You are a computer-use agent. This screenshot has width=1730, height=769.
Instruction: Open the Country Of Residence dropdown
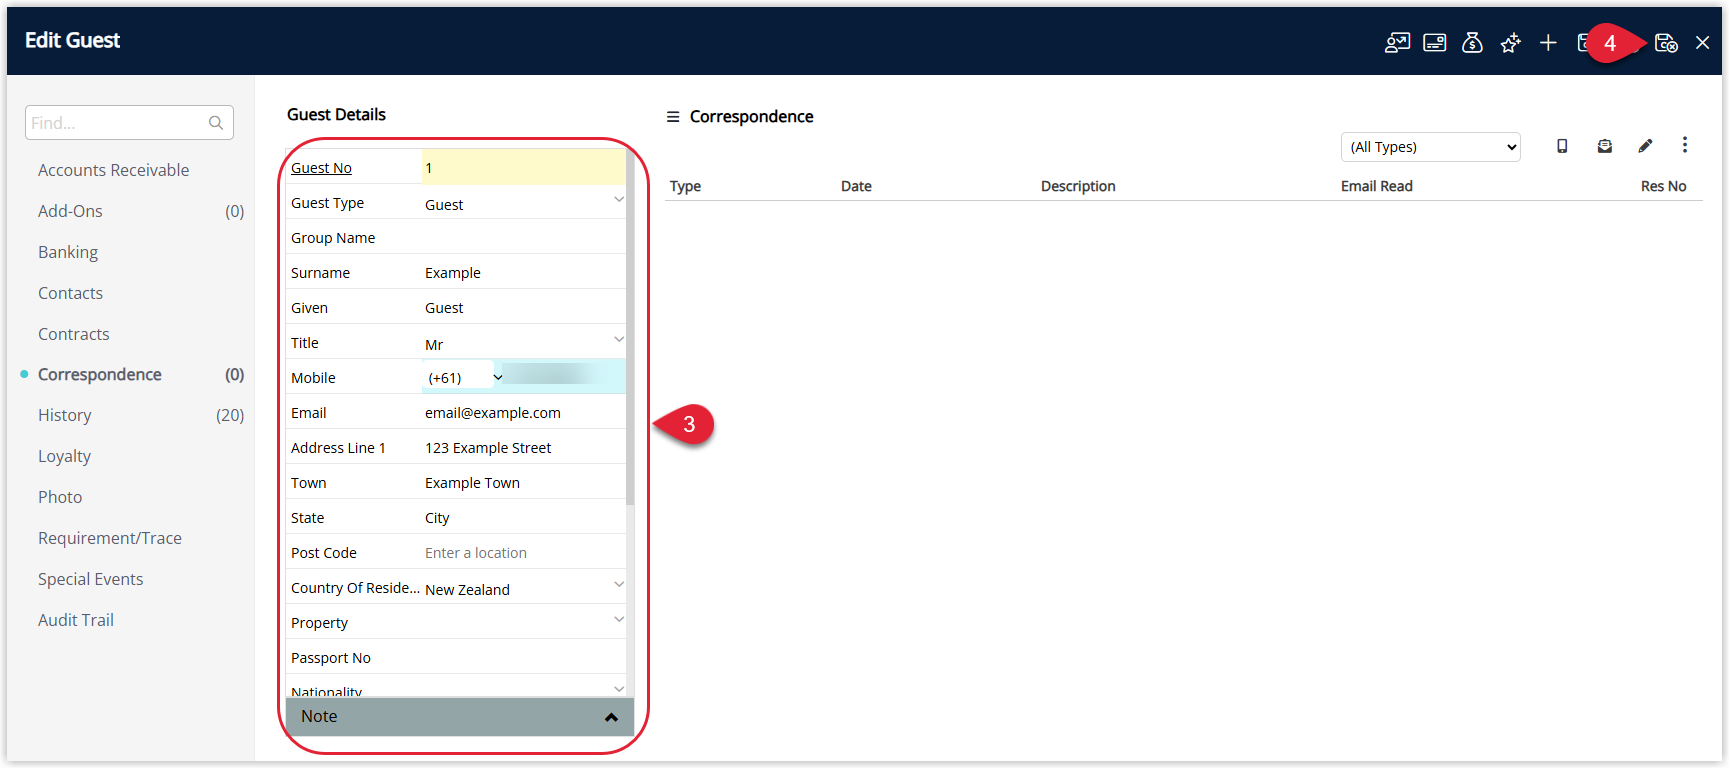coord(619,585)
